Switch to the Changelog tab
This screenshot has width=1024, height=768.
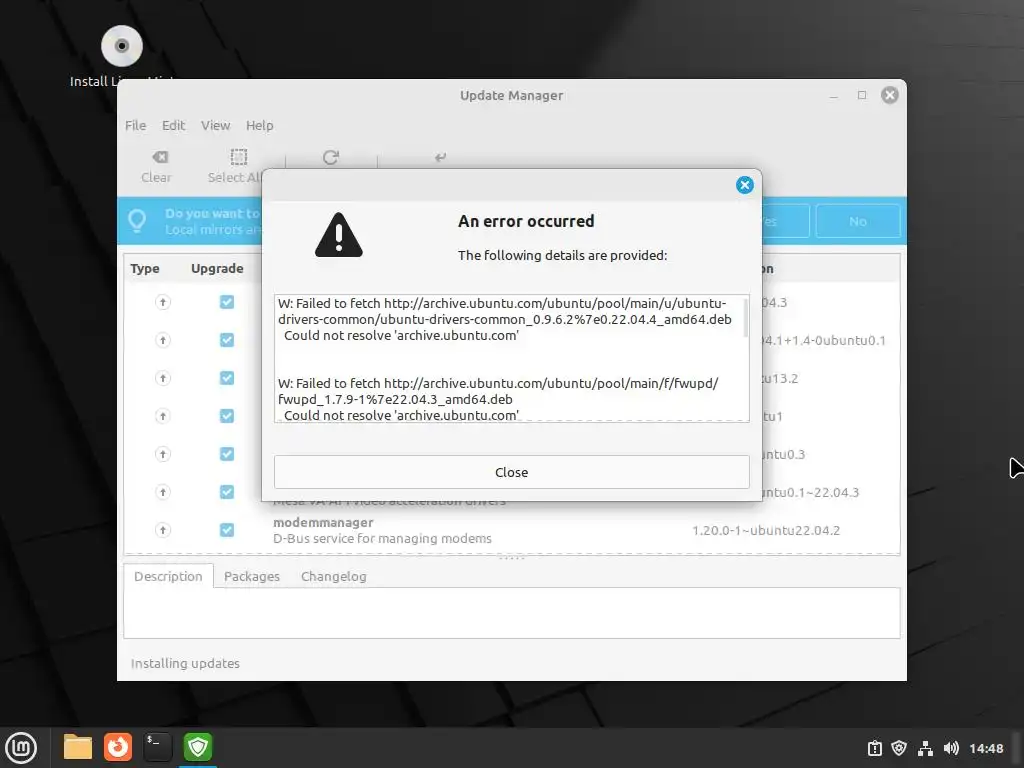(x=334, y=576)
